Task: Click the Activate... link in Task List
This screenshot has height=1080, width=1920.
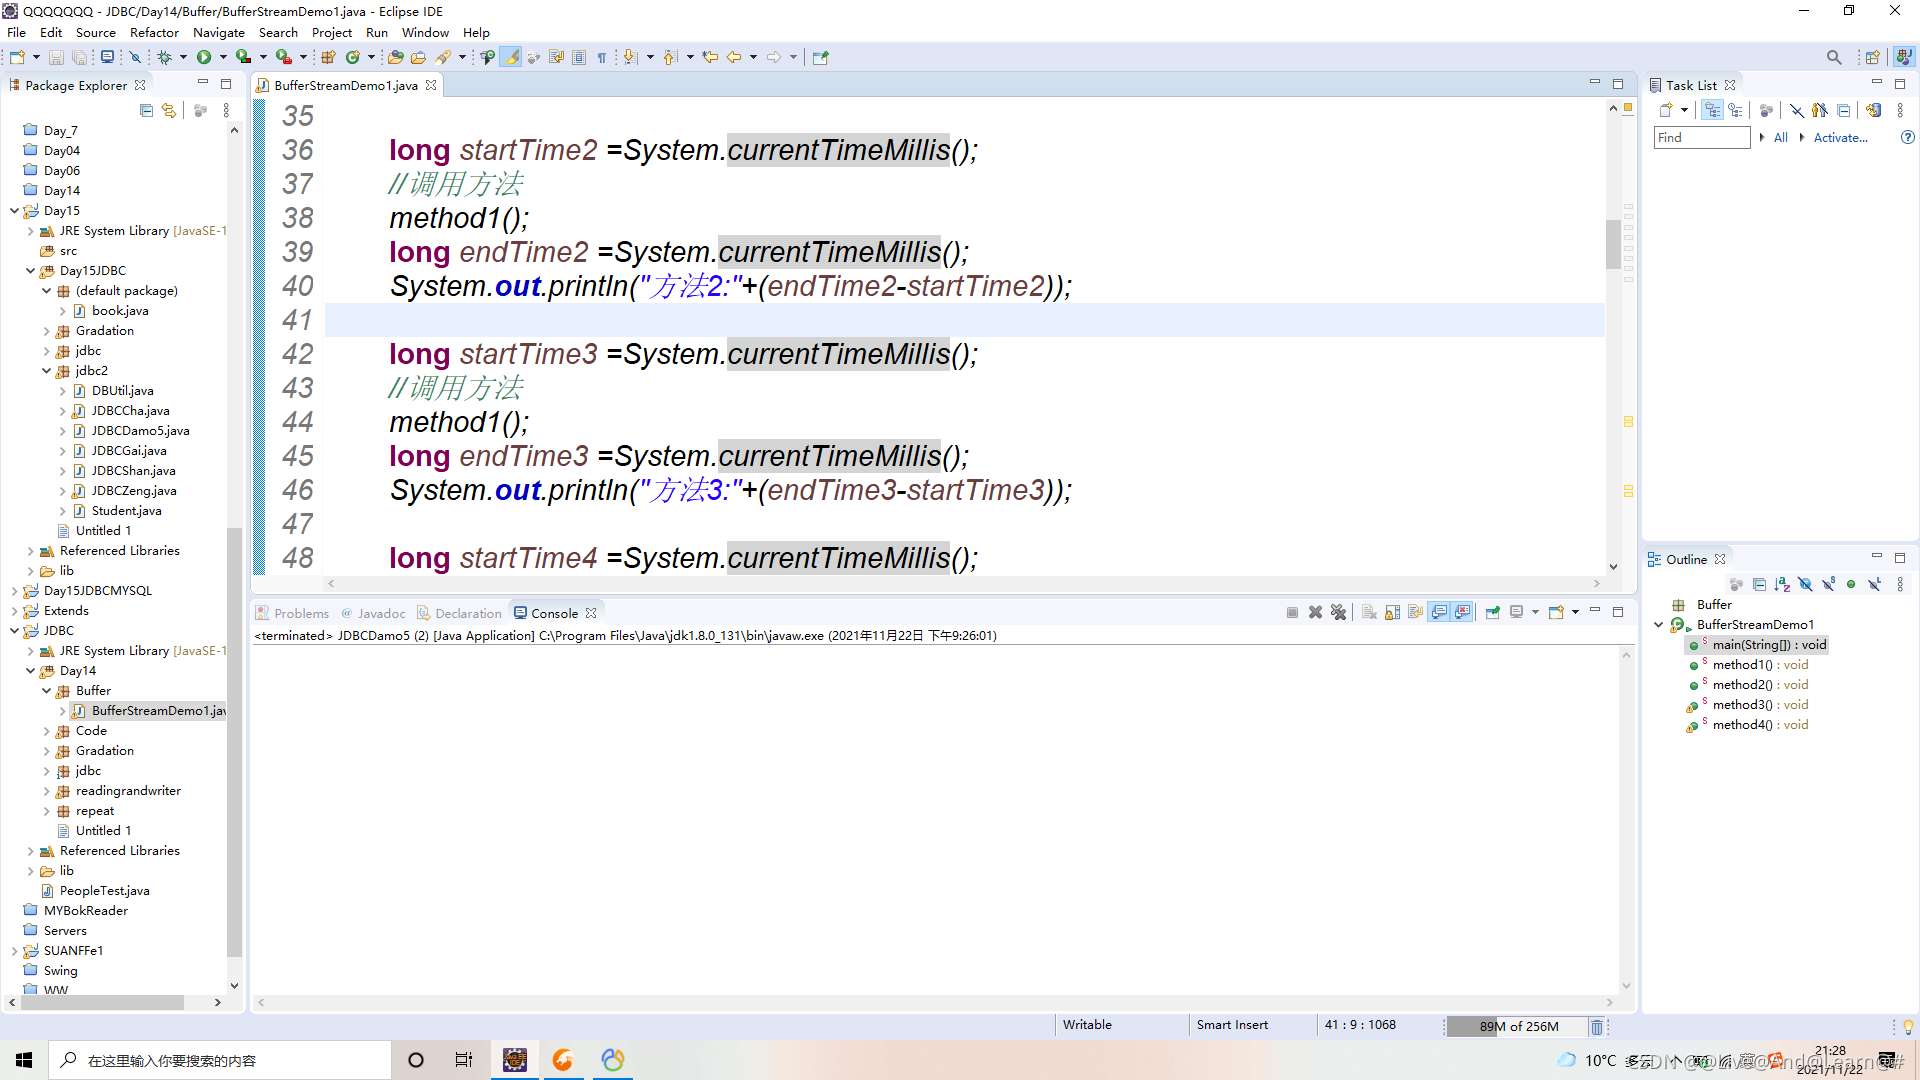Action: pyautogui.click(x=1840, y=138)
